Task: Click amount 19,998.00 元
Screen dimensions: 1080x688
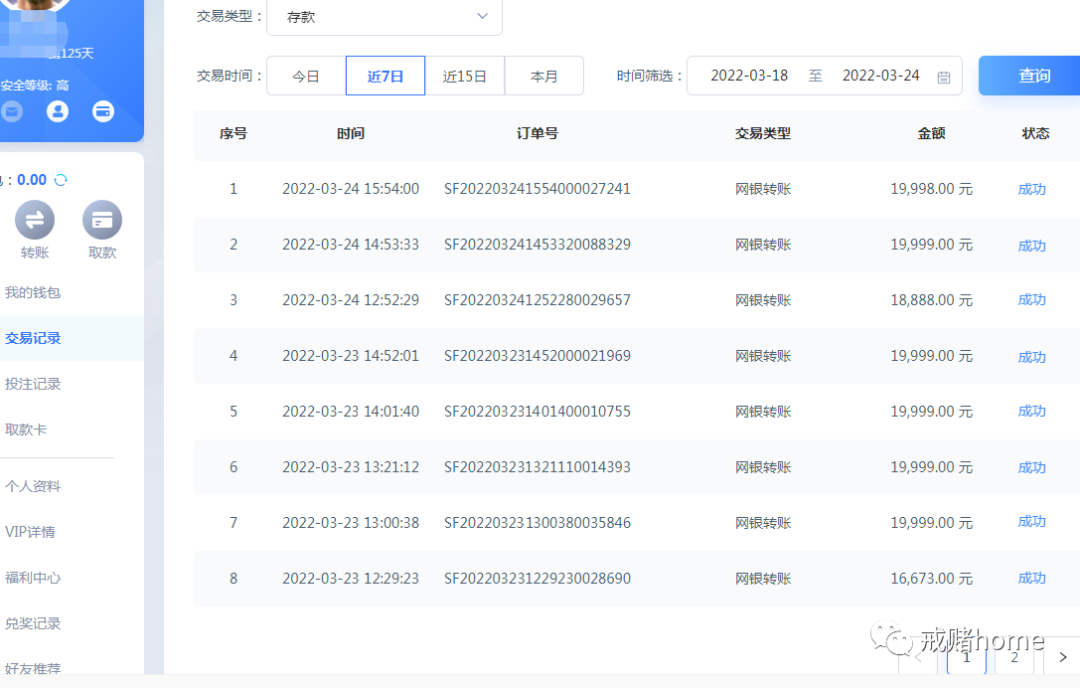Action: (x=931, y=189)
